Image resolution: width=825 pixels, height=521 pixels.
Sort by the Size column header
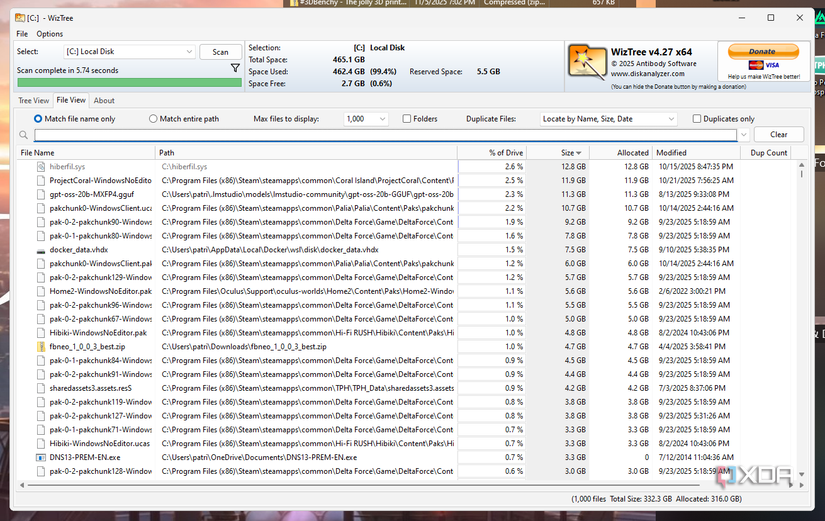[x=558, y=153]
